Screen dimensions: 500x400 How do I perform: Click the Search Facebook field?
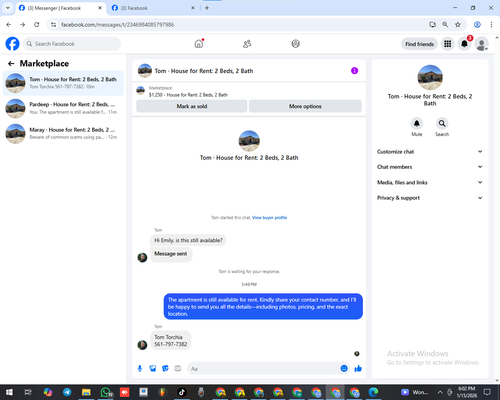(72, 44)
